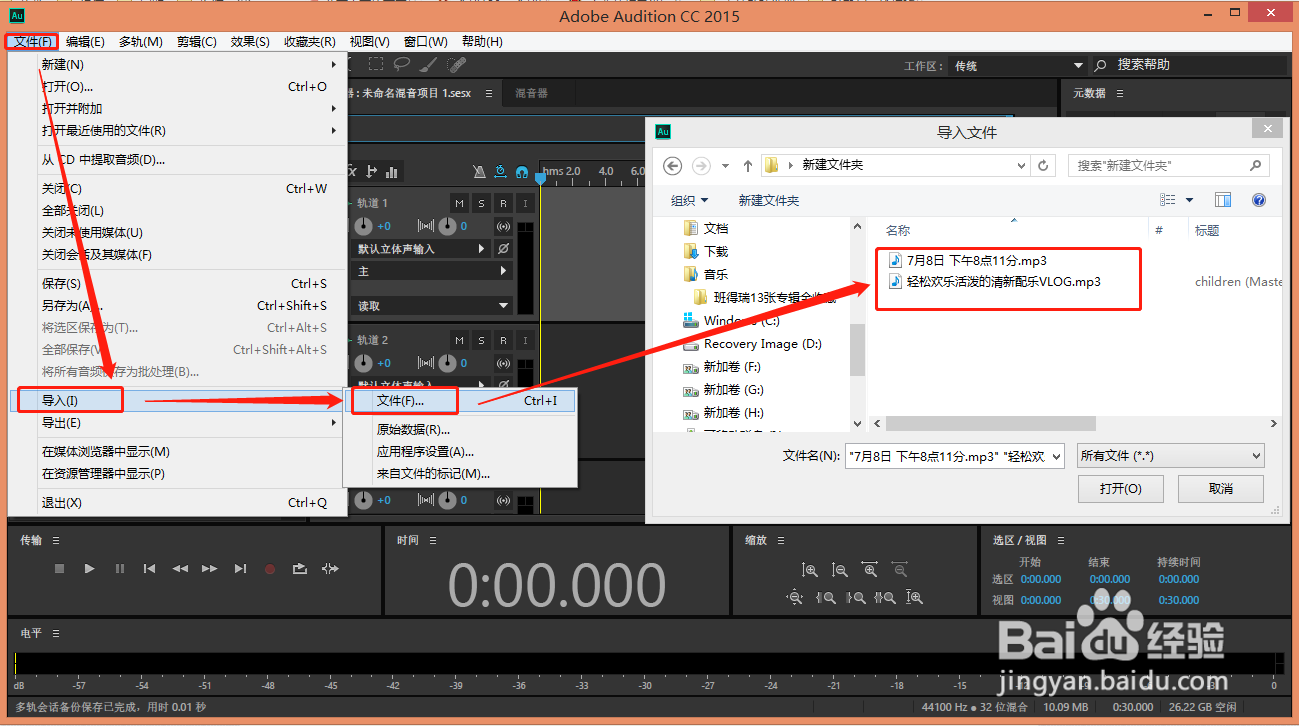Click track 1 volume knob

click(363, 226)
